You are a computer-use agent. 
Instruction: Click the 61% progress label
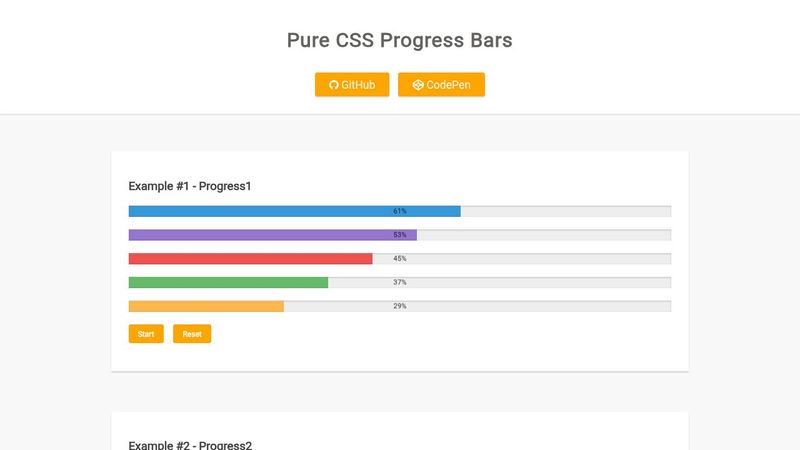[400, 211]
